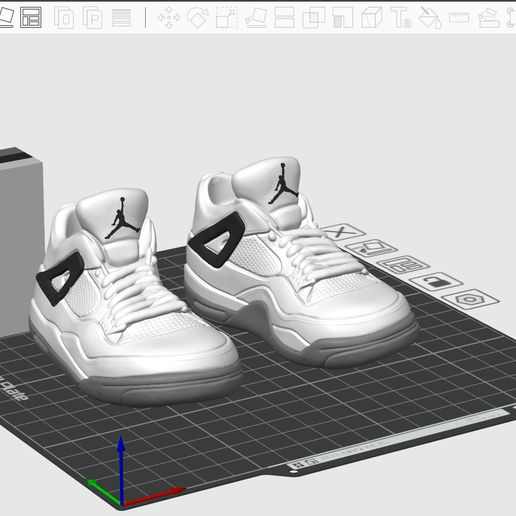This screenshot has height=516, width=516.
Task: Select the Color Painting bucket tool
Action: [x=430, y=18]
